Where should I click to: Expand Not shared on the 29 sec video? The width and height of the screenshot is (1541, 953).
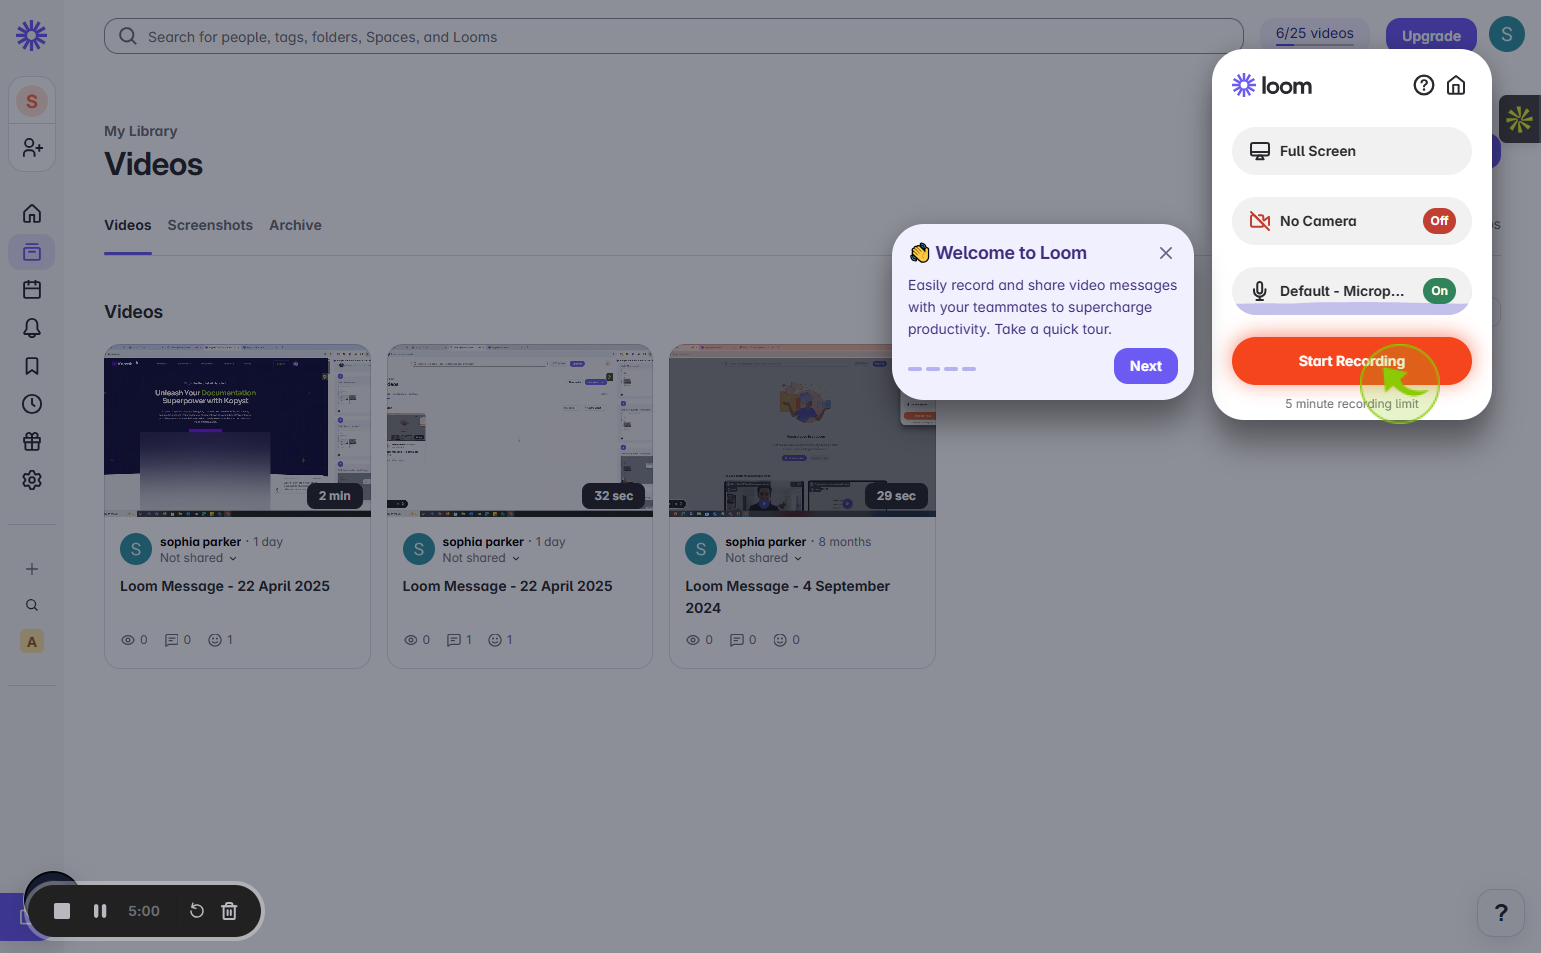tap(764, 558)
